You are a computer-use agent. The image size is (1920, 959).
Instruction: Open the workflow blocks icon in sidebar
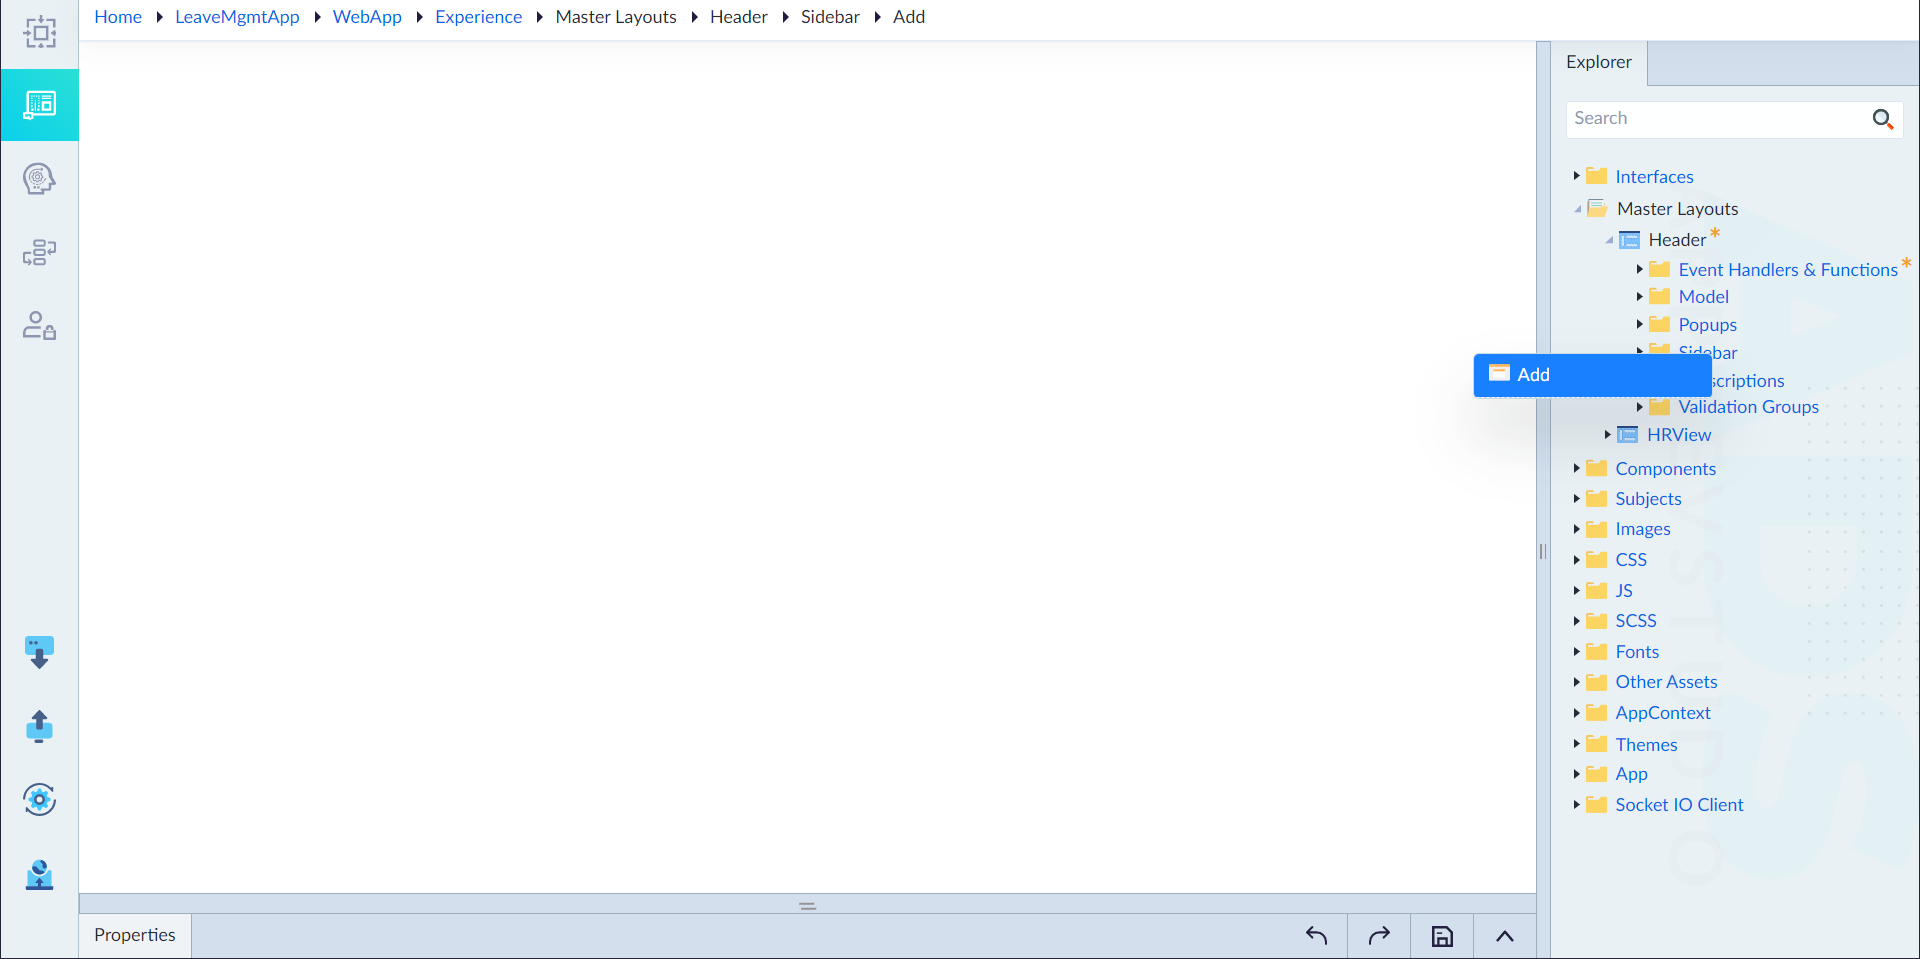tap(39, 252)
